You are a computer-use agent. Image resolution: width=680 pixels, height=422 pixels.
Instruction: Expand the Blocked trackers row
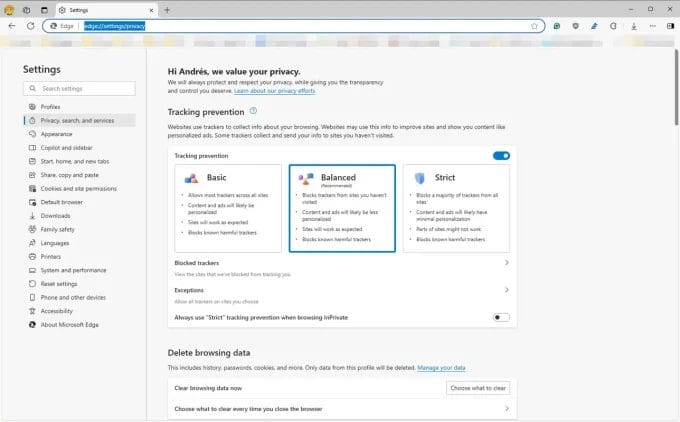pyautogui.click(x=506, y=262)
